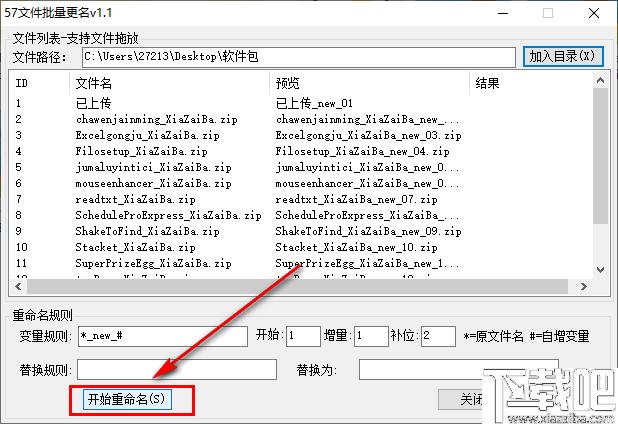Image resolution: width=618 pixels, height=424 pixels.
Task: Click the horizontal scrollbar left arrow
Action: (18, 286)
